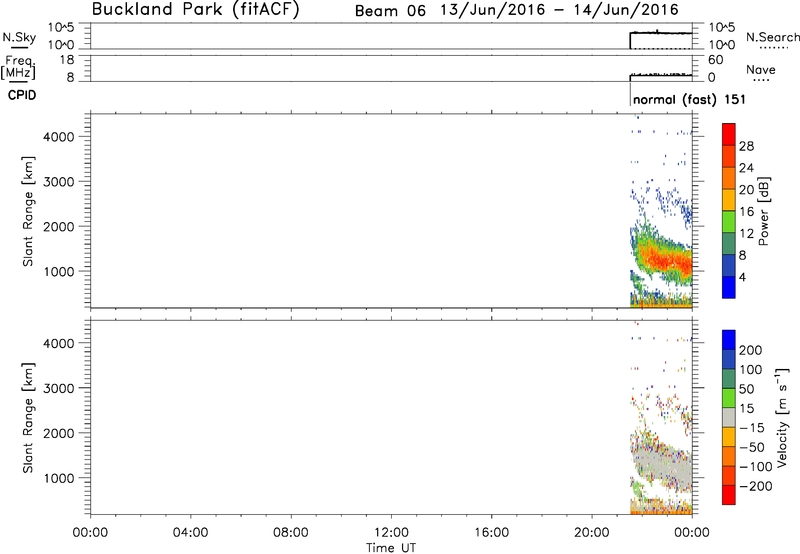Viewport: 800px width, 554px height.
Task: Click the blue top Velocity colorbar swatch
Action: point(729,340)
